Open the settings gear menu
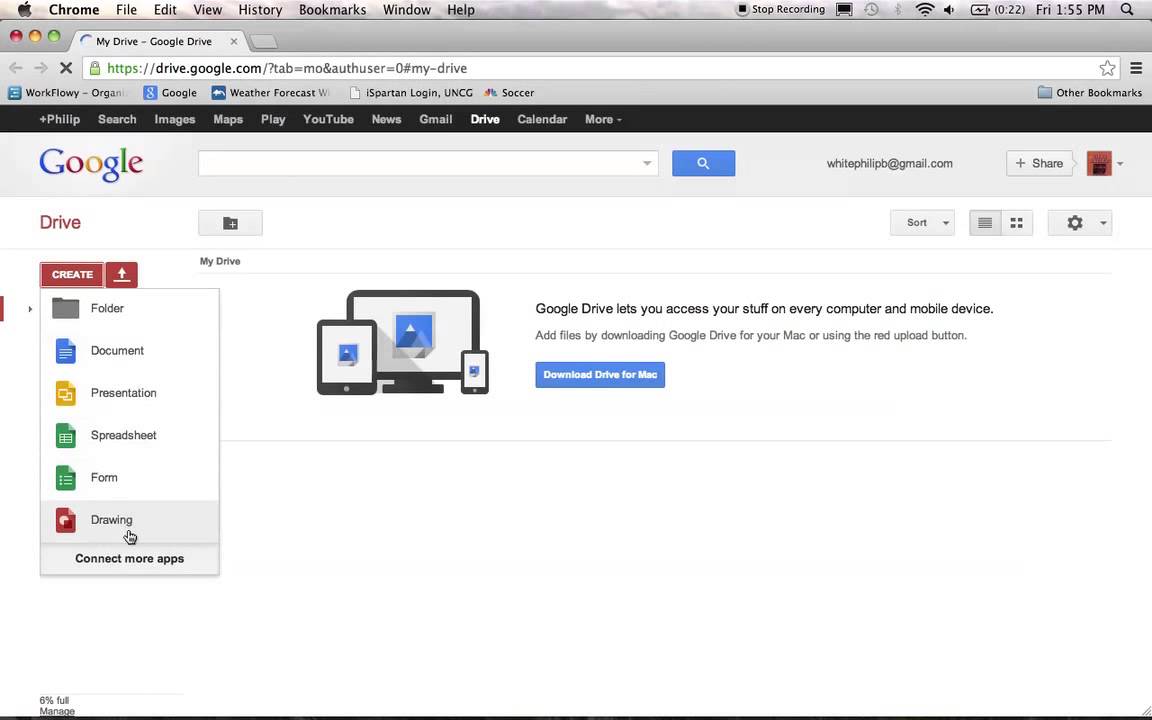 click(x=1079, y=223)
